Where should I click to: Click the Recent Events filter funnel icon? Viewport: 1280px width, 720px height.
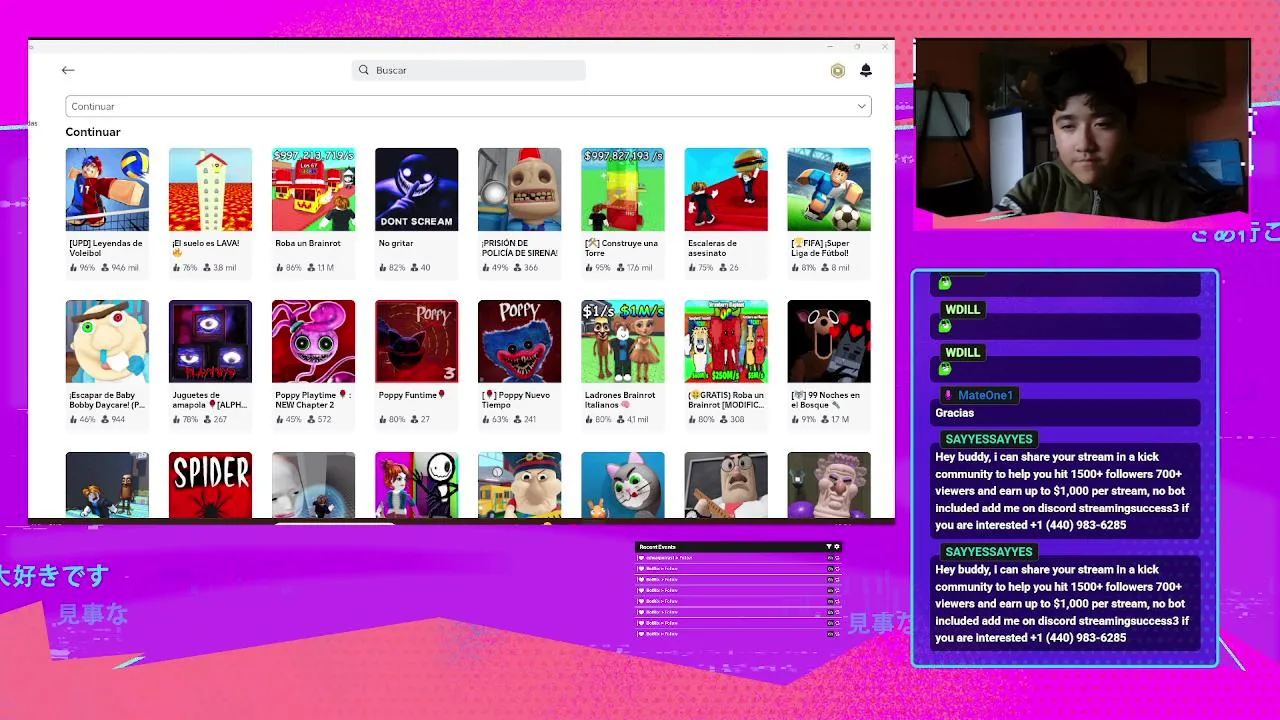(x=828, y=547)
